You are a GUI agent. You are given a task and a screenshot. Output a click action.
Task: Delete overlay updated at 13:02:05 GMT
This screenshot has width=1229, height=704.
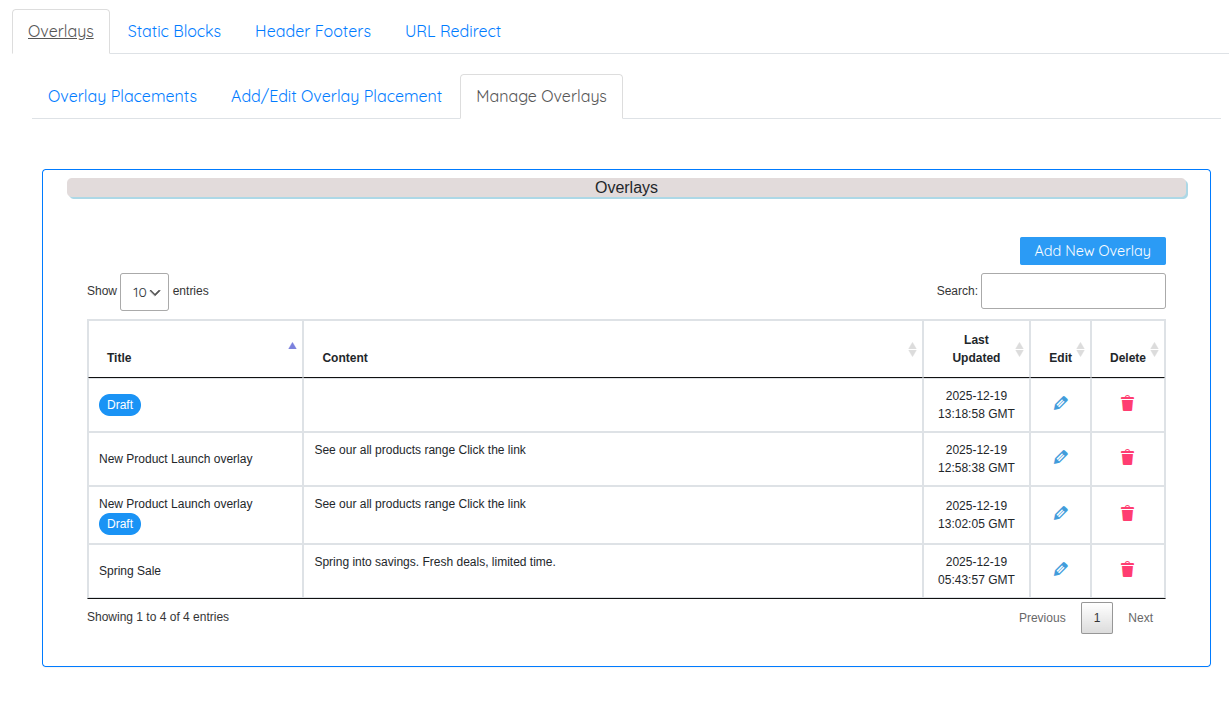point(1127,514)
